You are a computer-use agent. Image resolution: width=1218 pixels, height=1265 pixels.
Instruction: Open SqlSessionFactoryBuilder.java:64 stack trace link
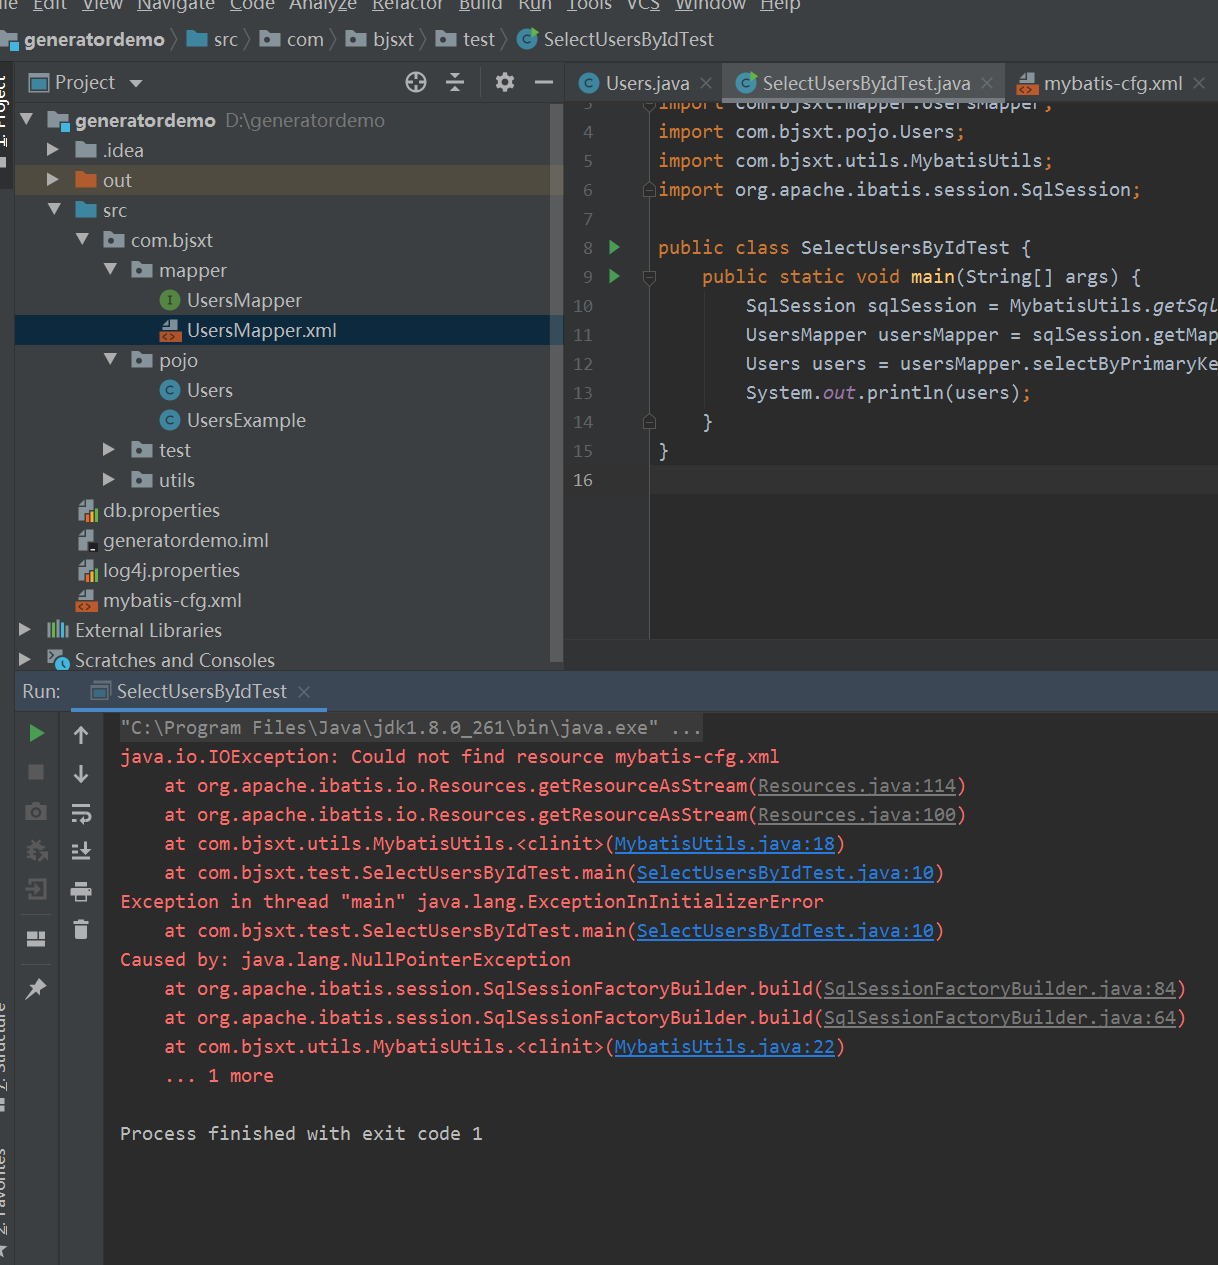click(999, 1018)
